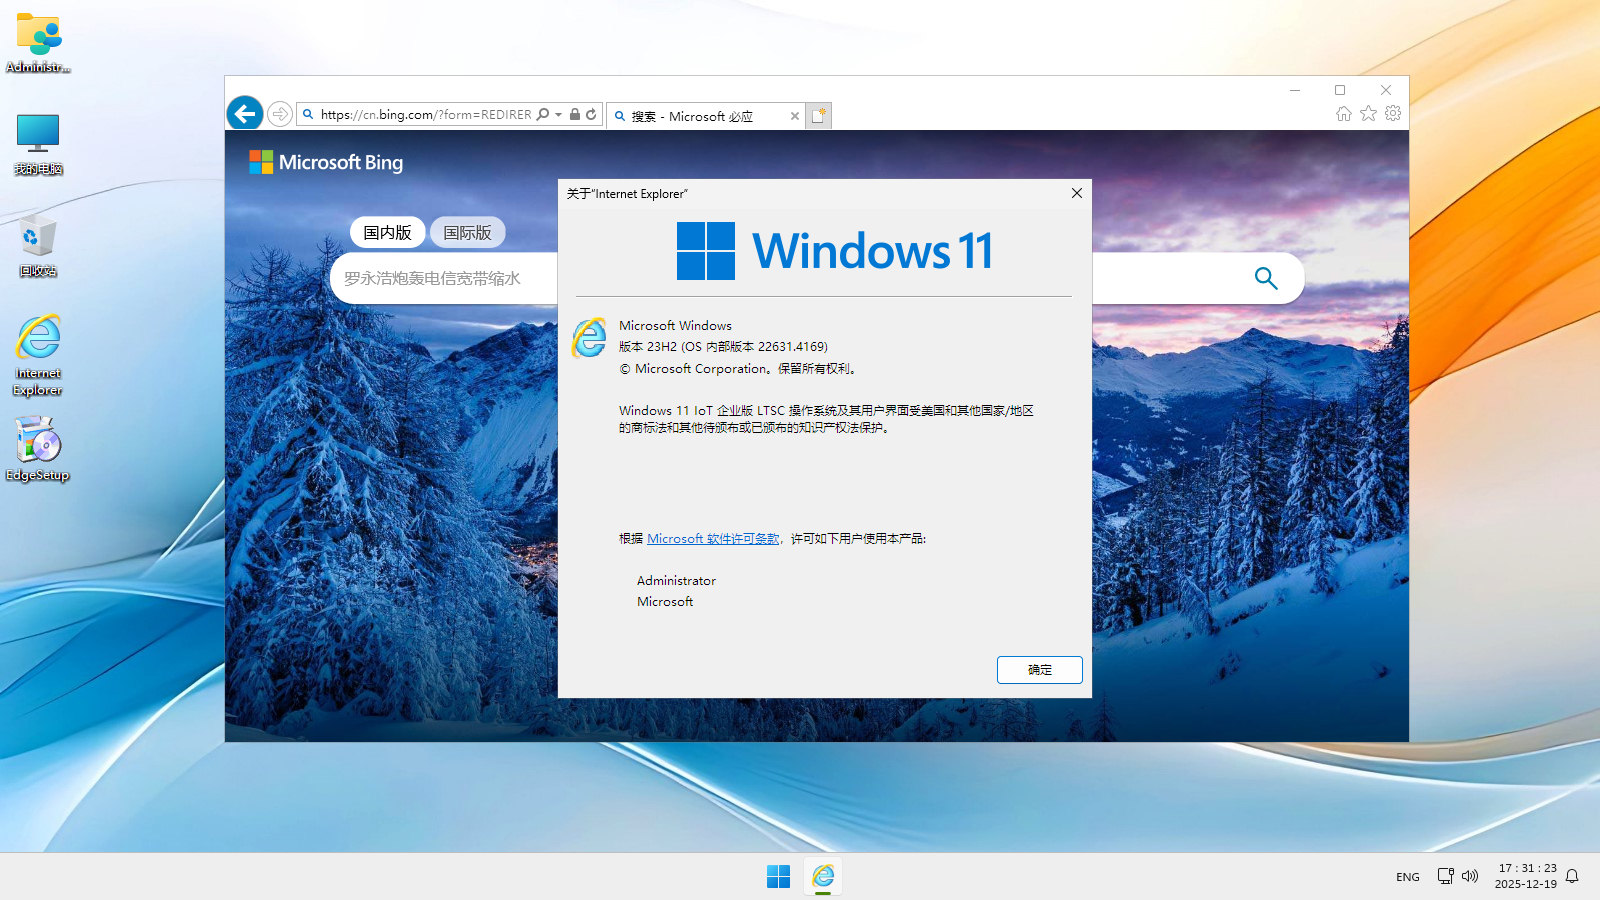The height and width of the screenshot is (900, 1600).
Task: Select the EdgeSetup desktop icon
Action: tap(38, 449)
